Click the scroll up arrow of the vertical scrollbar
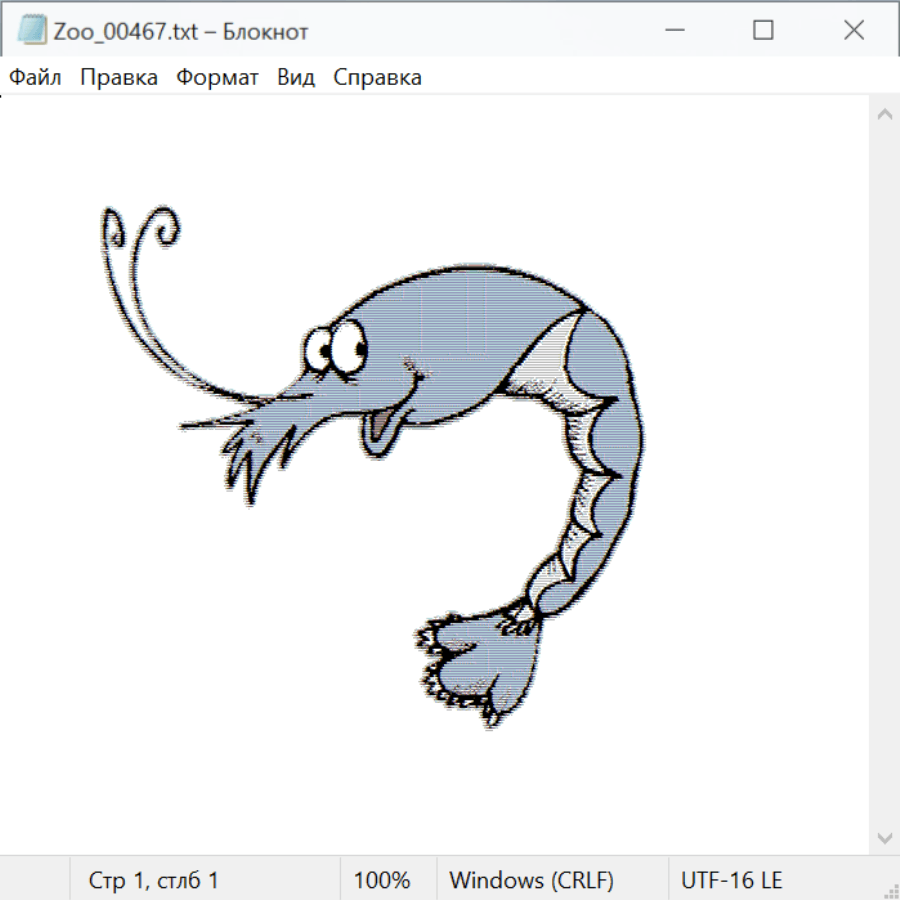The height and width of the screenshot is (900, 900). (884, 115)
